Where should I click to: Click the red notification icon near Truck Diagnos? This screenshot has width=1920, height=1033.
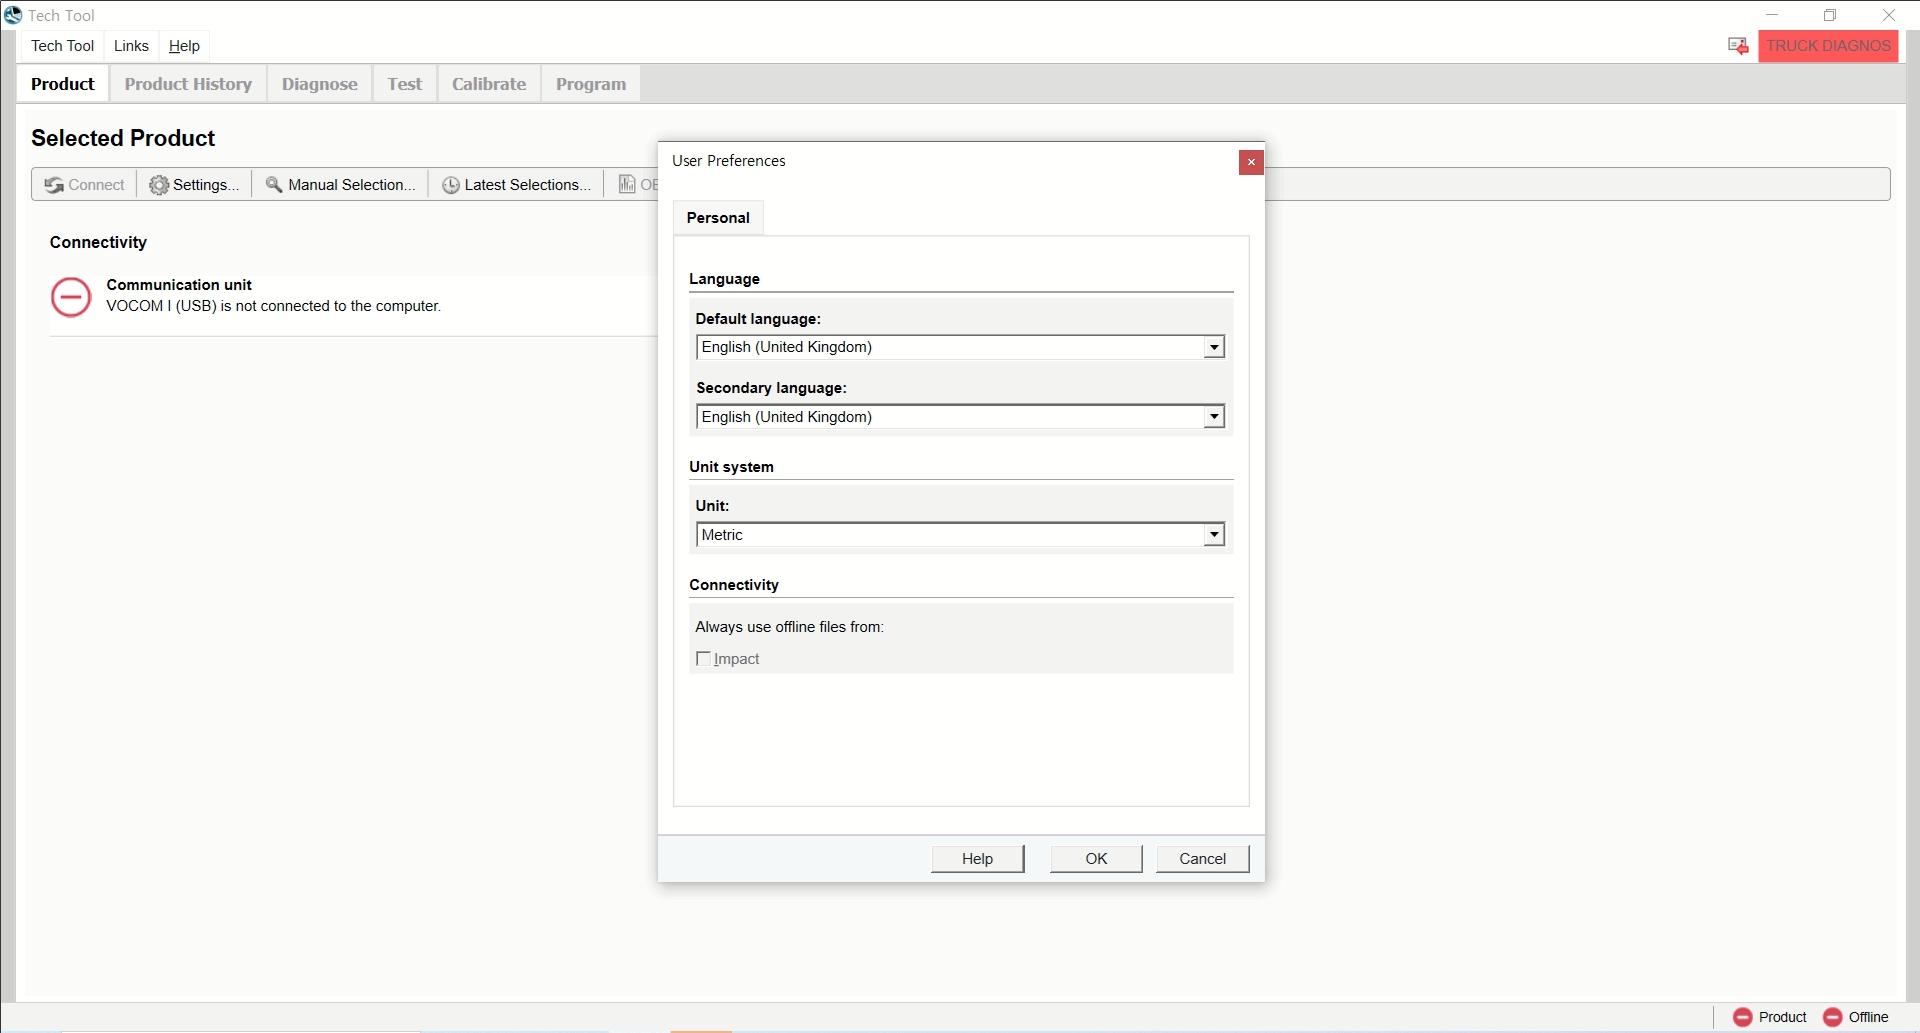1738,46
